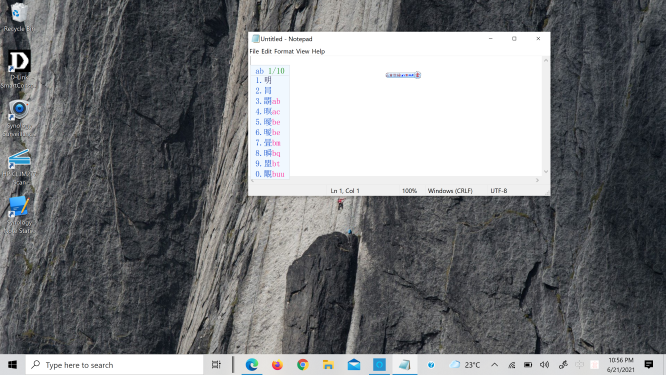Image resolution: width=666 pixels, height=375 pixels.
Task: Open File Explorer from the taskbar
Action: [x=328, y=365]
